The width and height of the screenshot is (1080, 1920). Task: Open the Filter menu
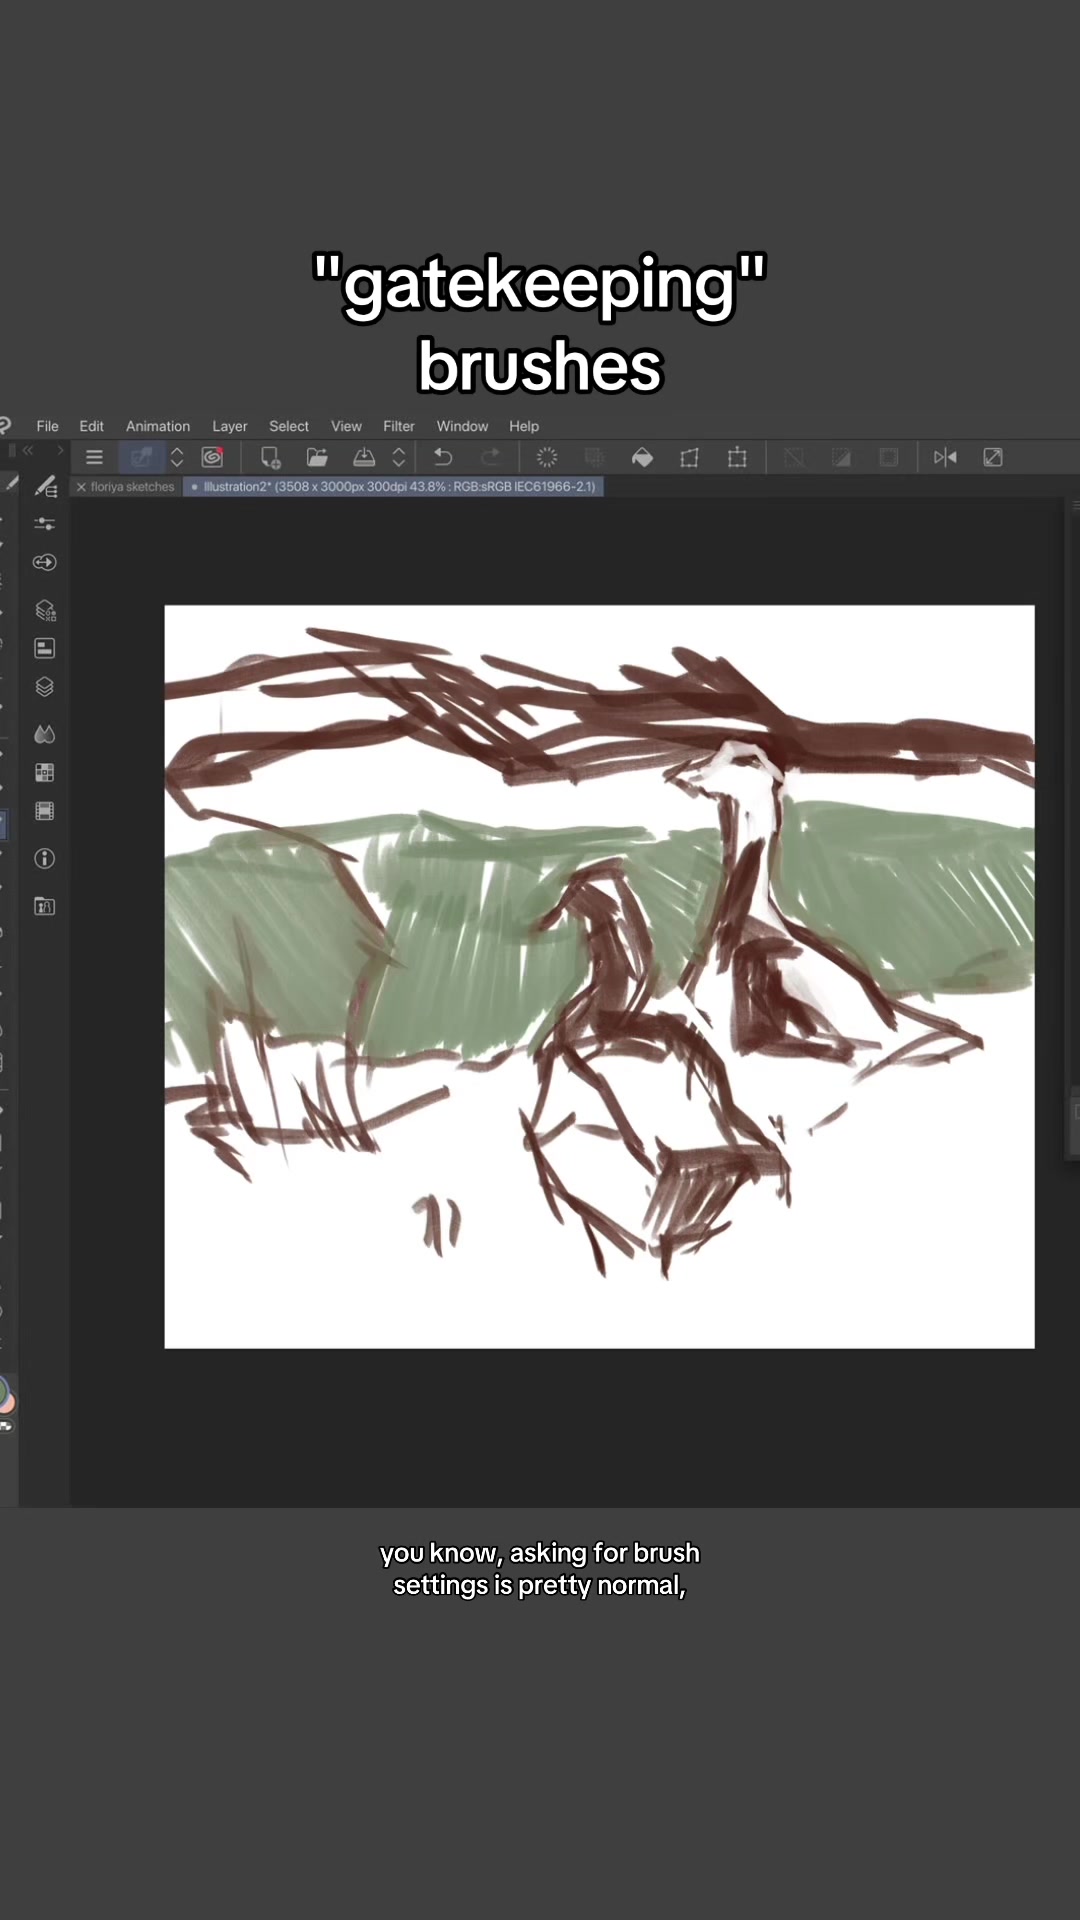(x=398, y=426)
